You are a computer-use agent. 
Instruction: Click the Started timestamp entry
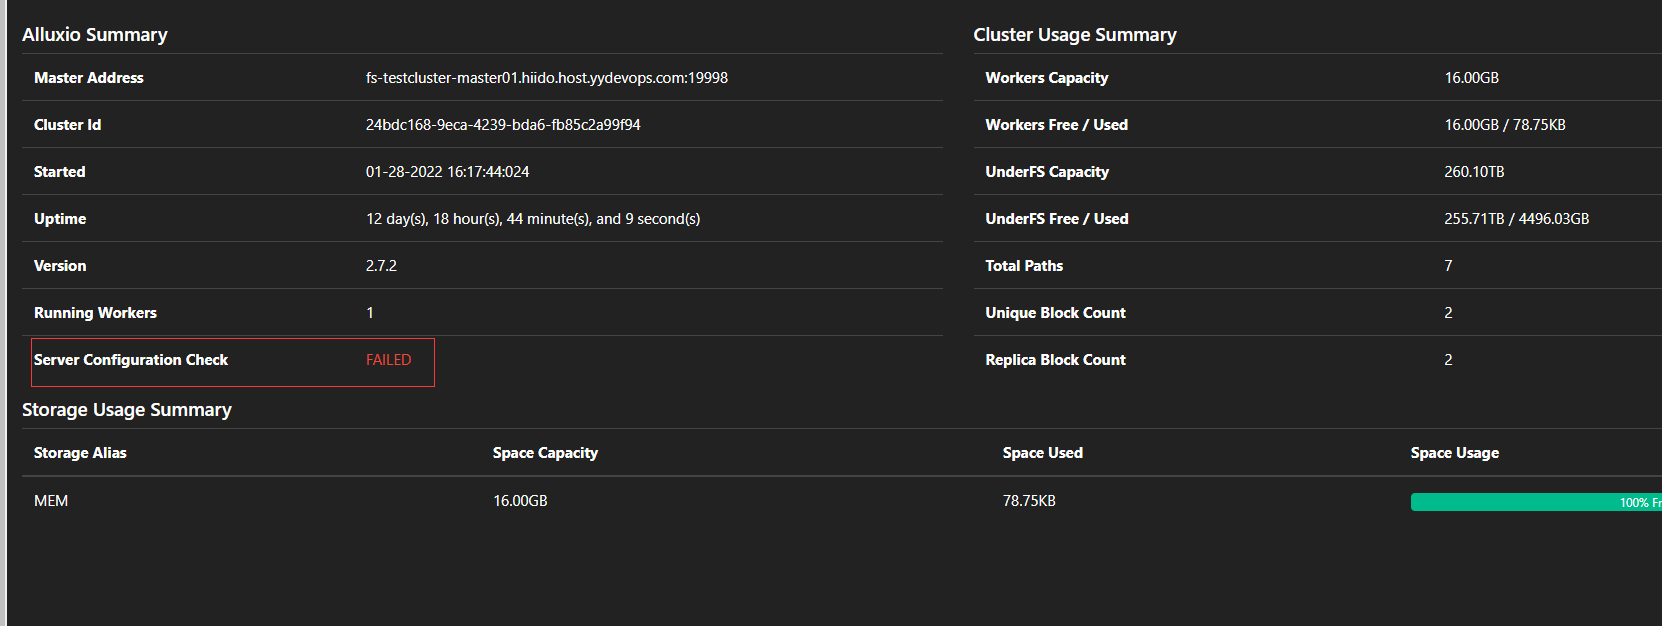click(446, 171)
